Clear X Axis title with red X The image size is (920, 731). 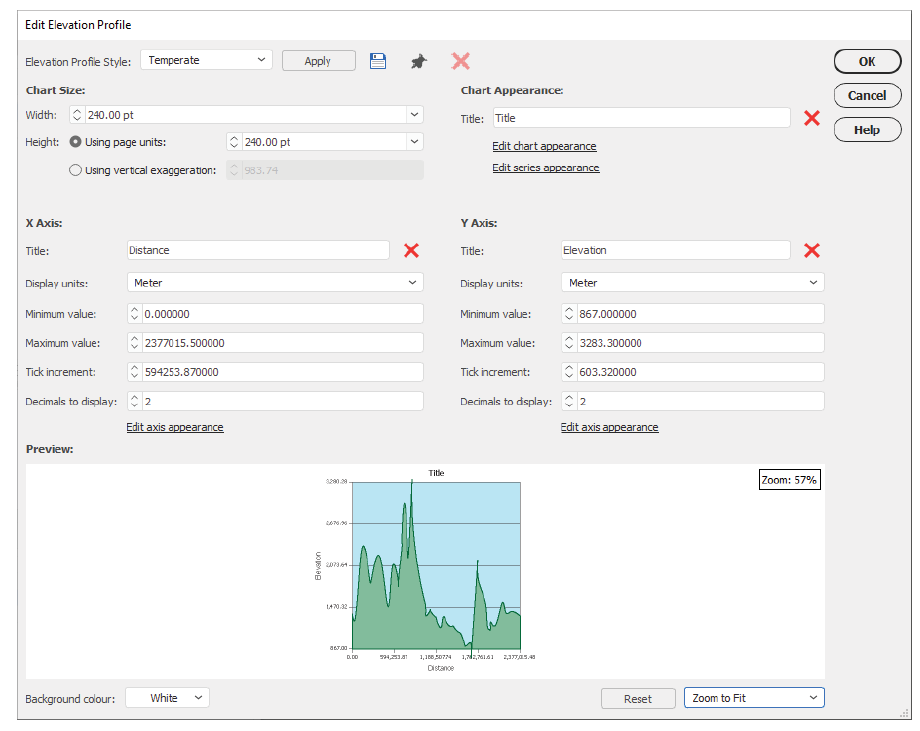(x=411, y=251)
